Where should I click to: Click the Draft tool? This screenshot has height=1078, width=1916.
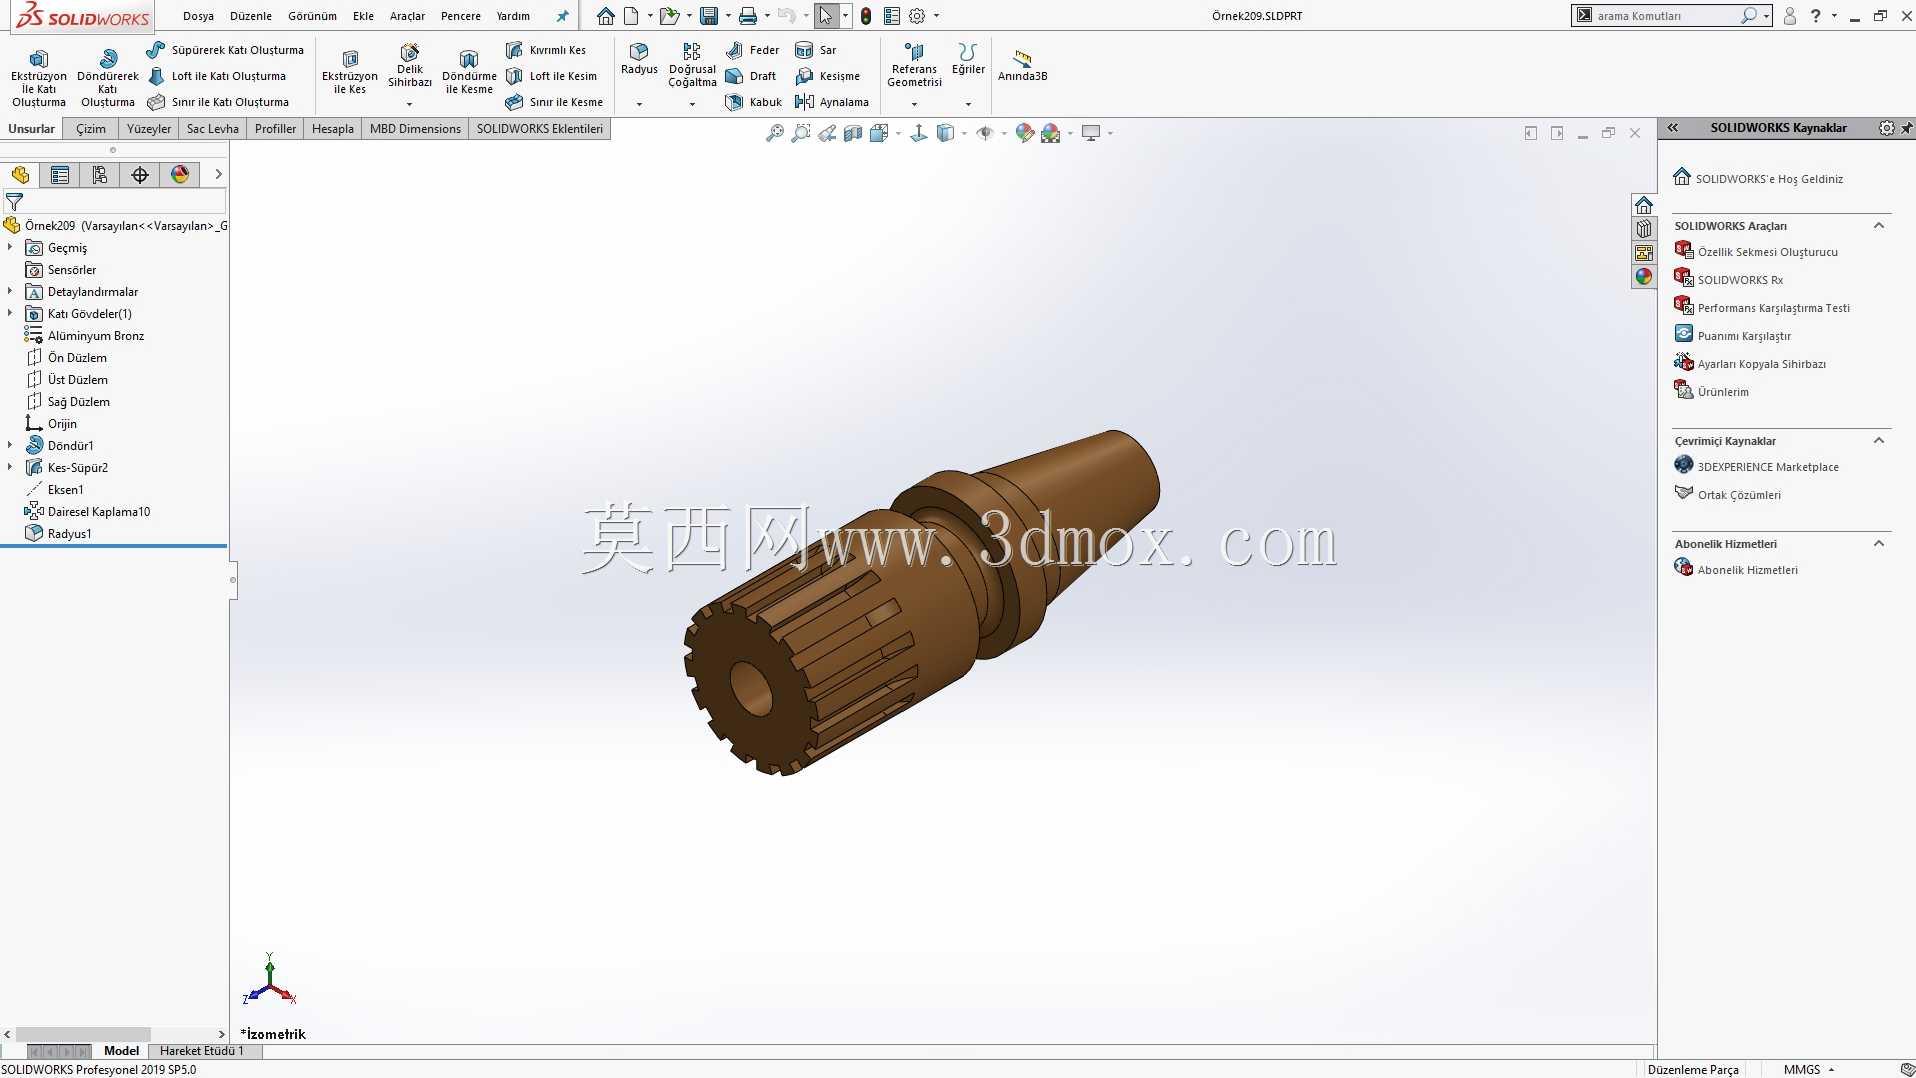[x=751, y=76]
